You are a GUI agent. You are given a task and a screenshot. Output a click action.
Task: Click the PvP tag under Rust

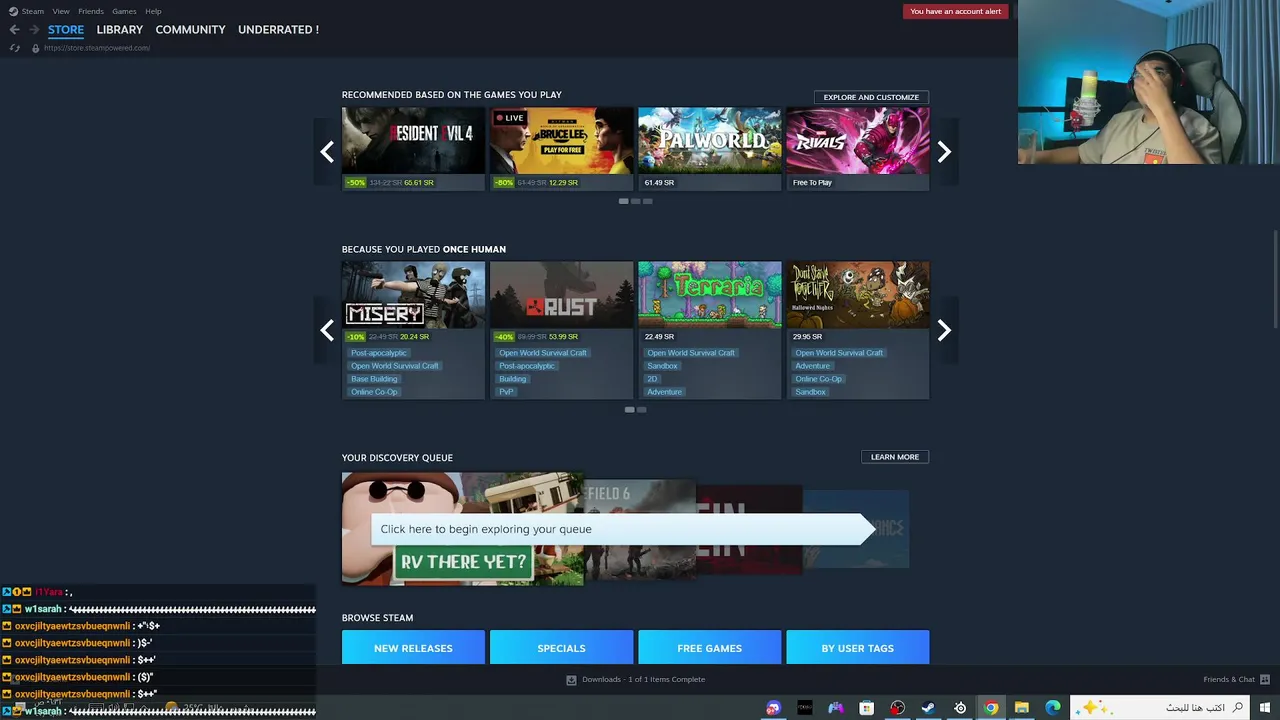tap(506, 392)
